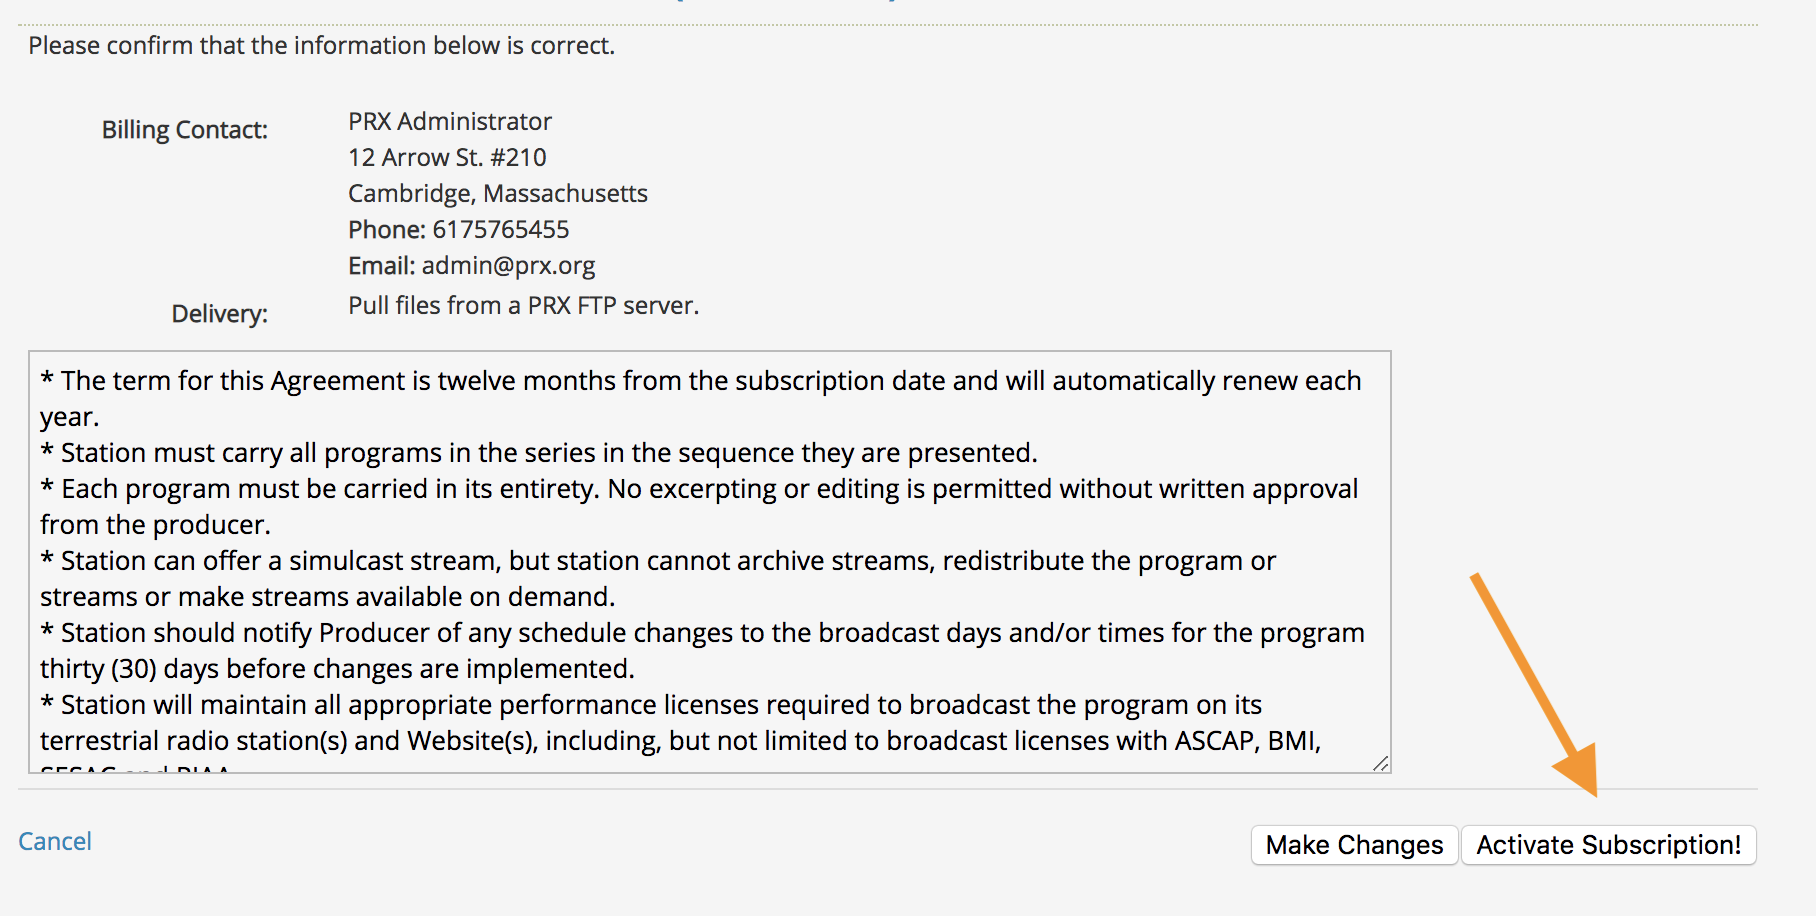Click the 'Pull files from a PRX FTP server' text

point(523,305)
